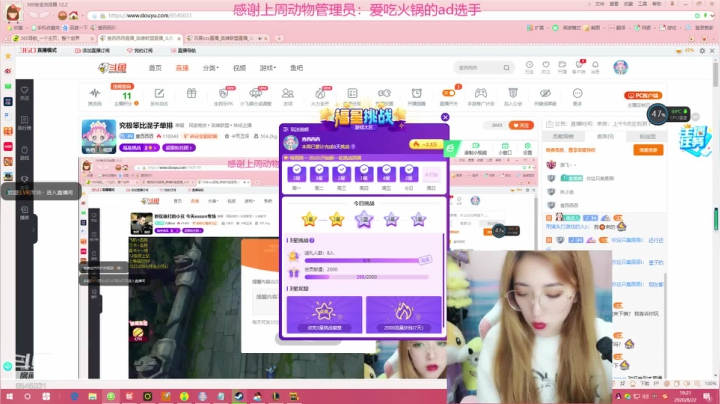Click the orange 关注 follow button
The height and width of the screenshot is (404, 720).
coord(521,125)
